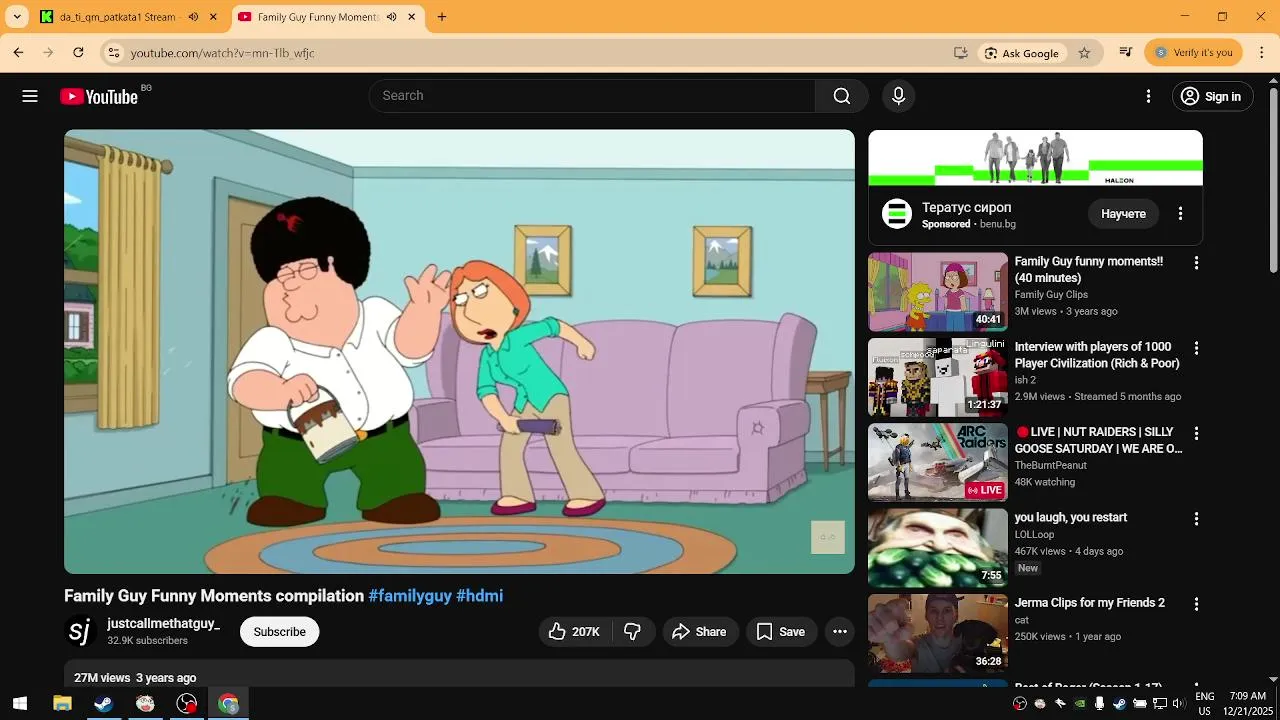Open the ARC Raiders LIVE thumbnail
Screen dimensions: 1280x720
[938, 462]
